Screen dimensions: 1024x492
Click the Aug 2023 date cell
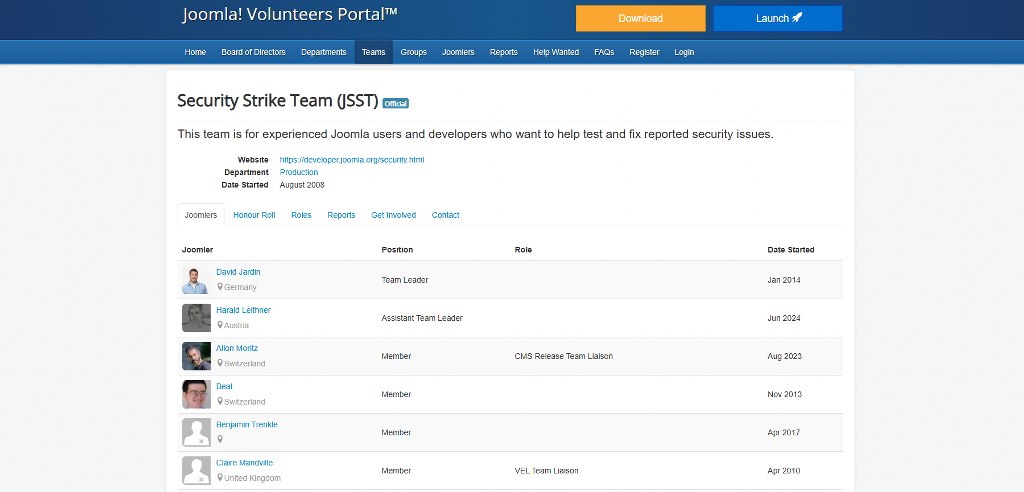(784, 356)
